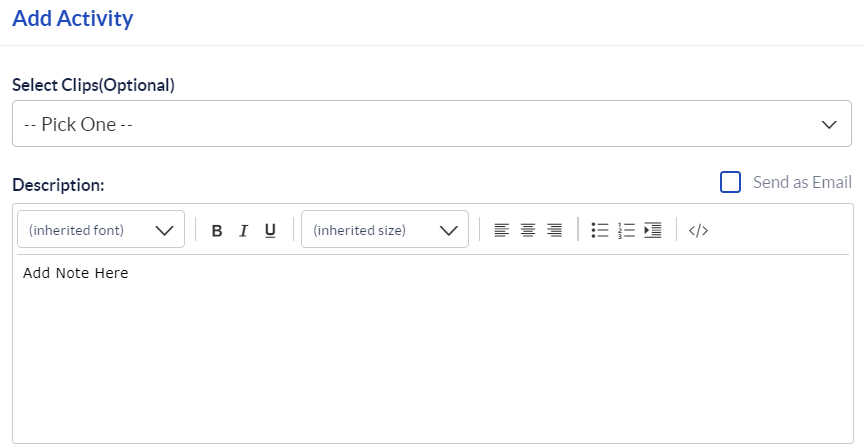Increase indent in the editor

point(652,230)
